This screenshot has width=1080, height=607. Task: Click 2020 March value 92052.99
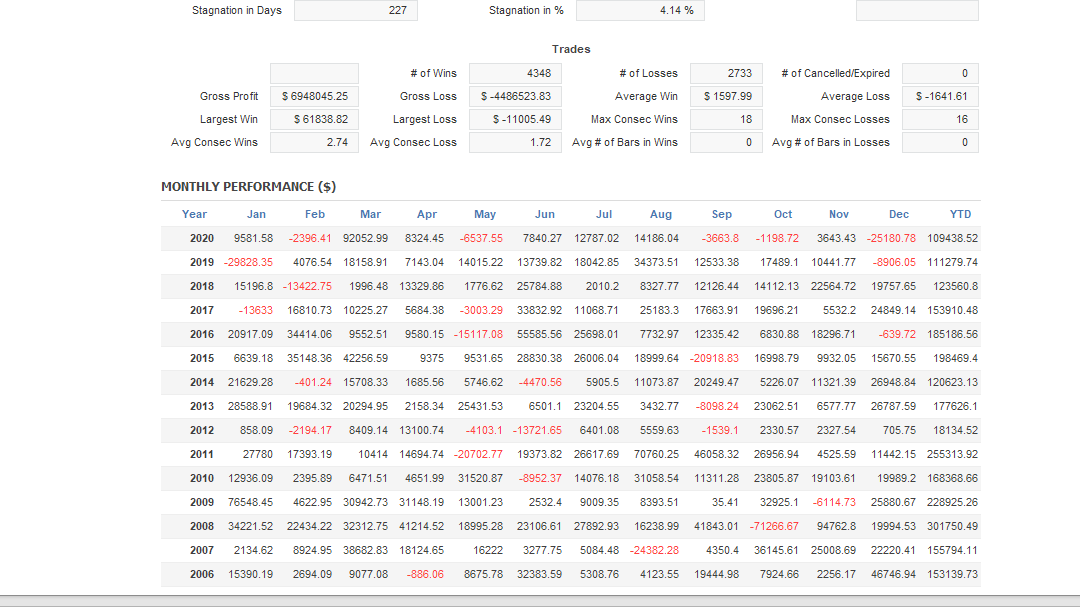(365, 238)
